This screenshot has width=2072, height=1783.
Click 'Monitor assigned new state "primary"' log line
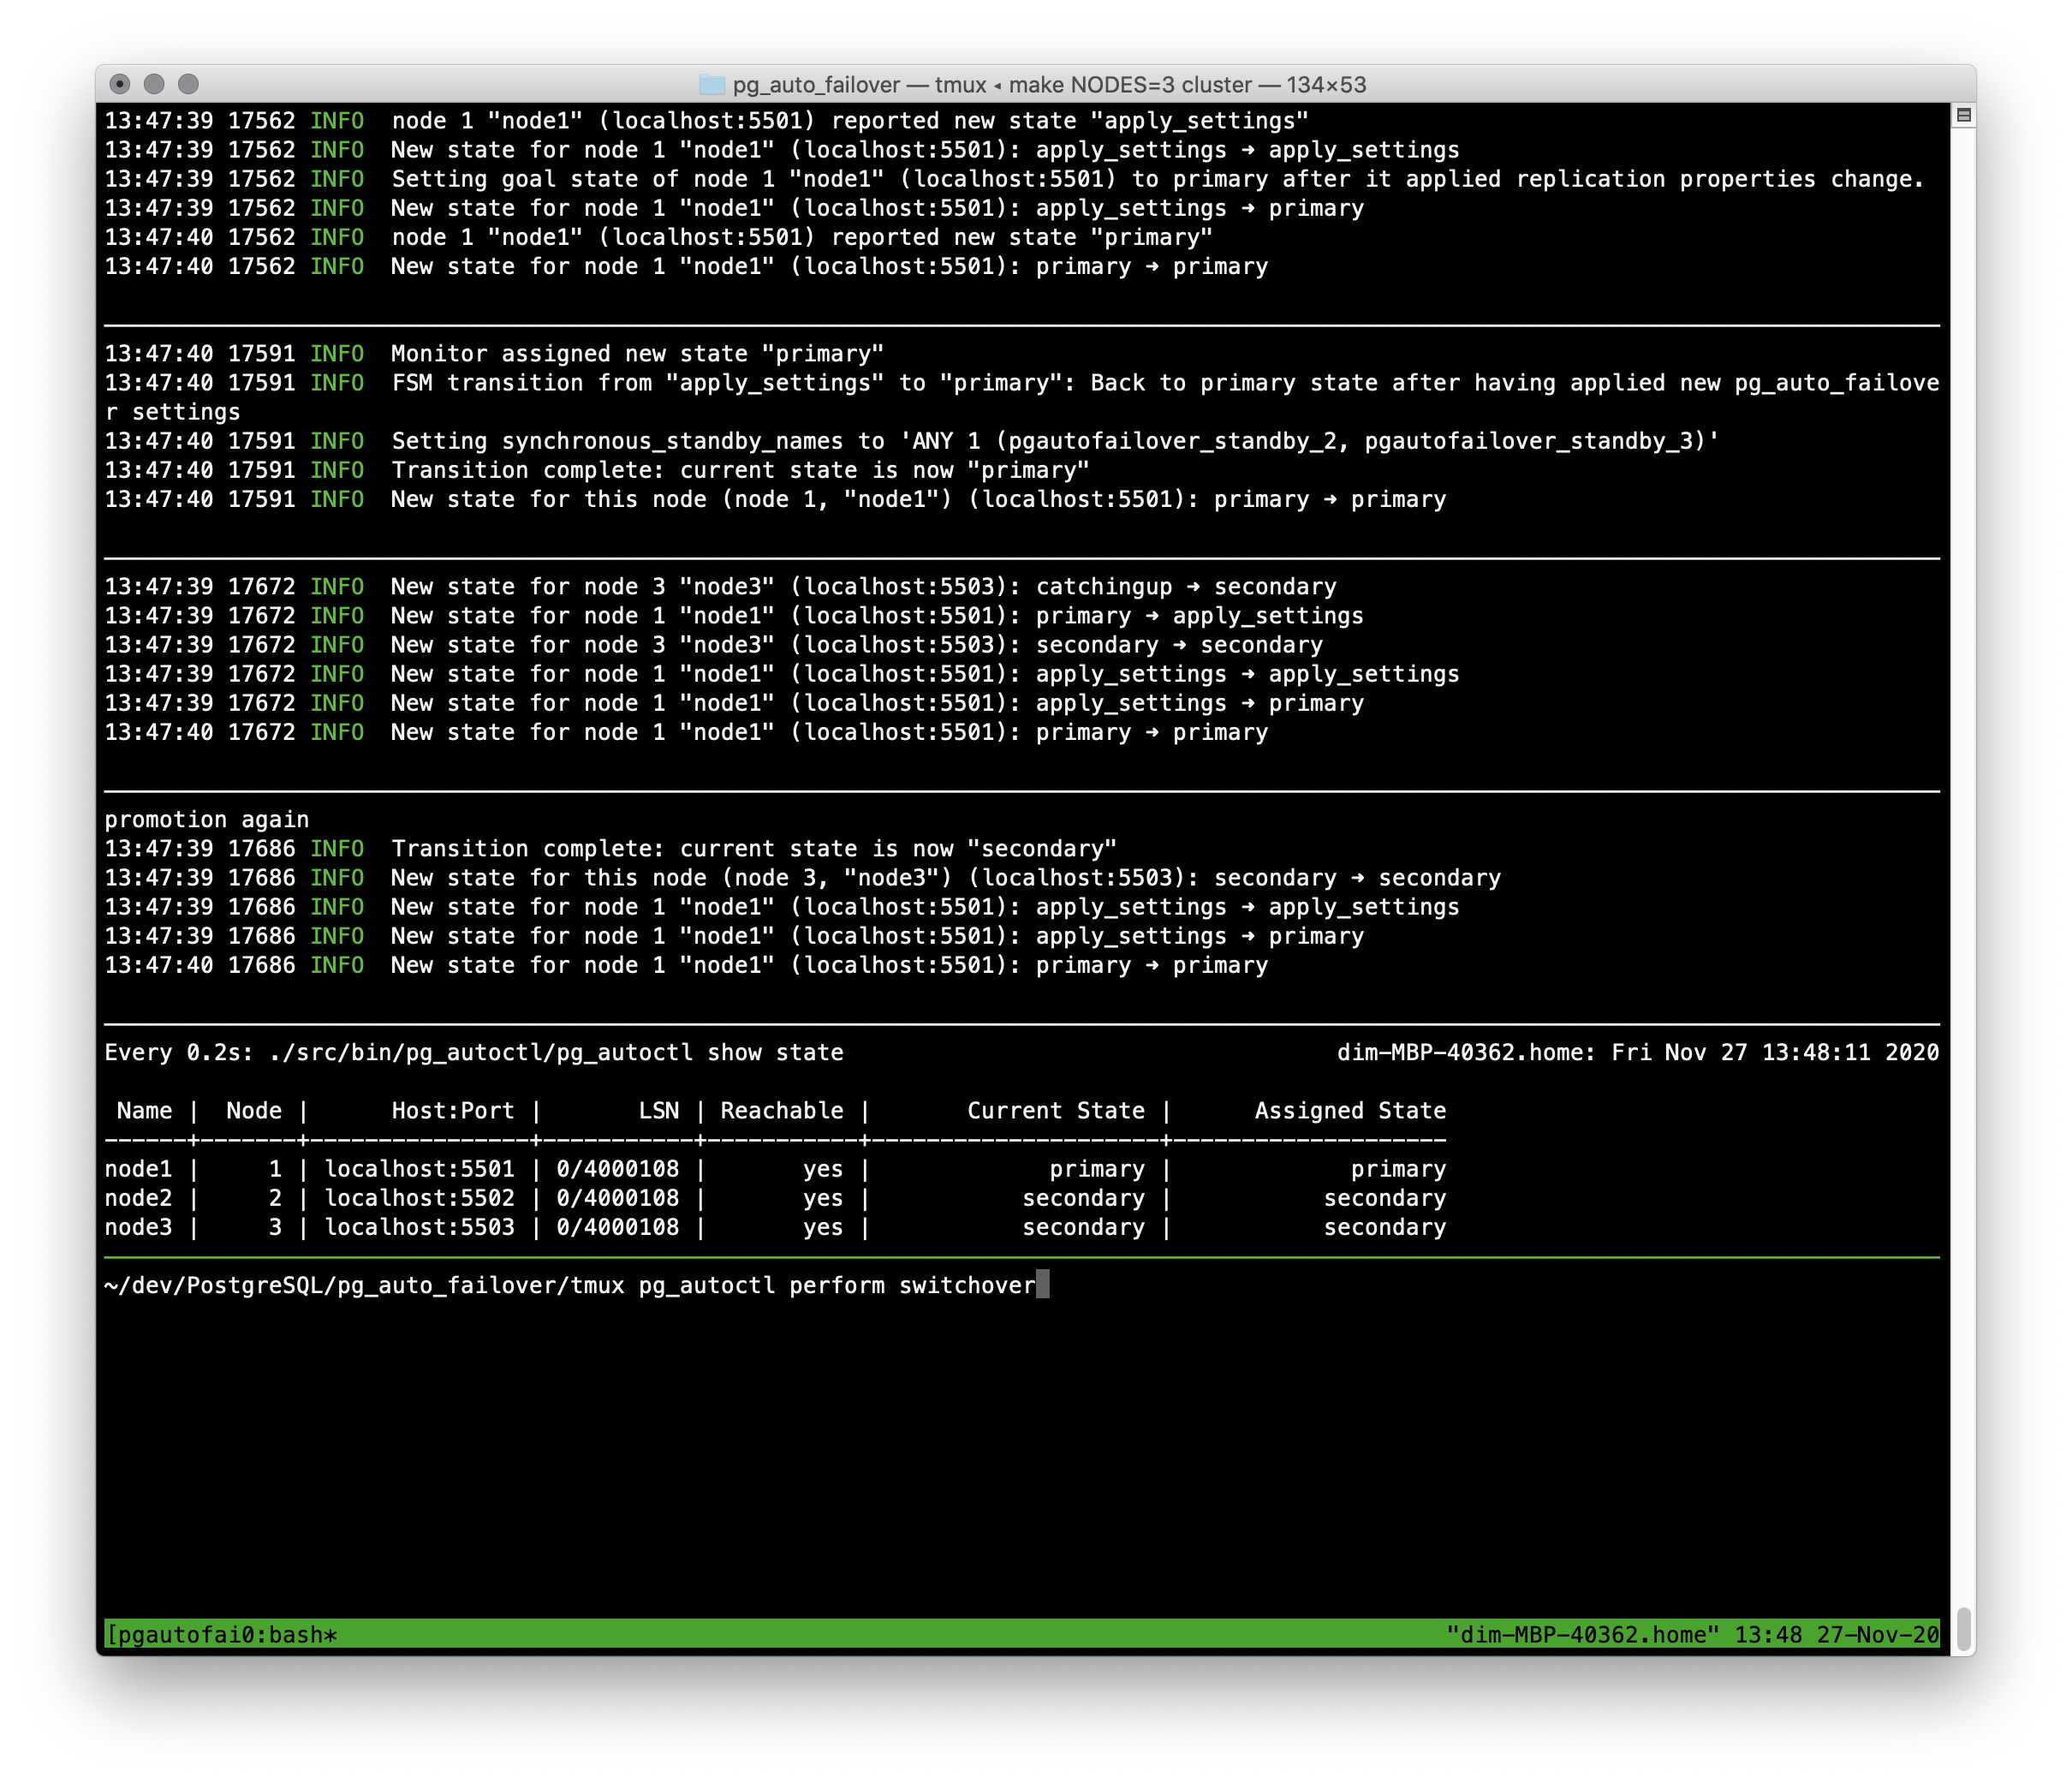point(494,353)
